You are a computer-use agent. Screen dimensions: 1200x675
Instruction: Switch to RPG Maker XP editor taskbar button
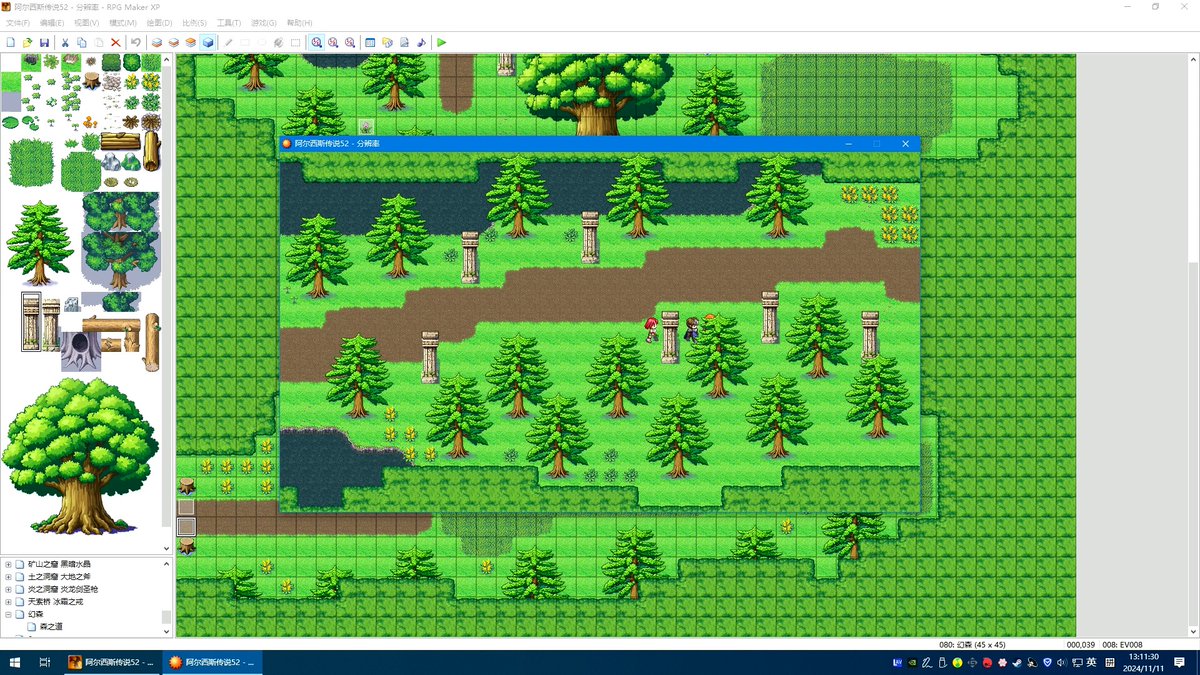pyautogui.click(x=110, y=662)
